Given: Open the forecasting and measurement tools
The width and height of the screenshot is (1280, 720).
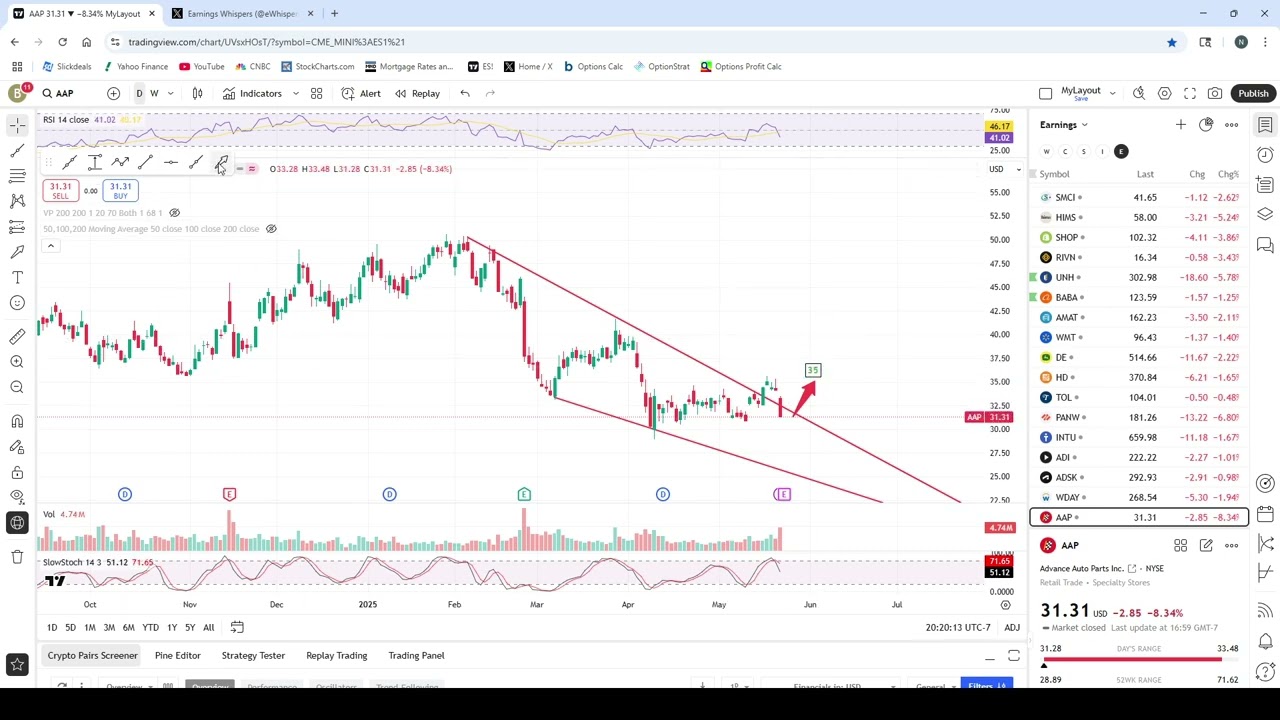Looking at the screenshot, I should pyautogui.click(x=17, y=227).
